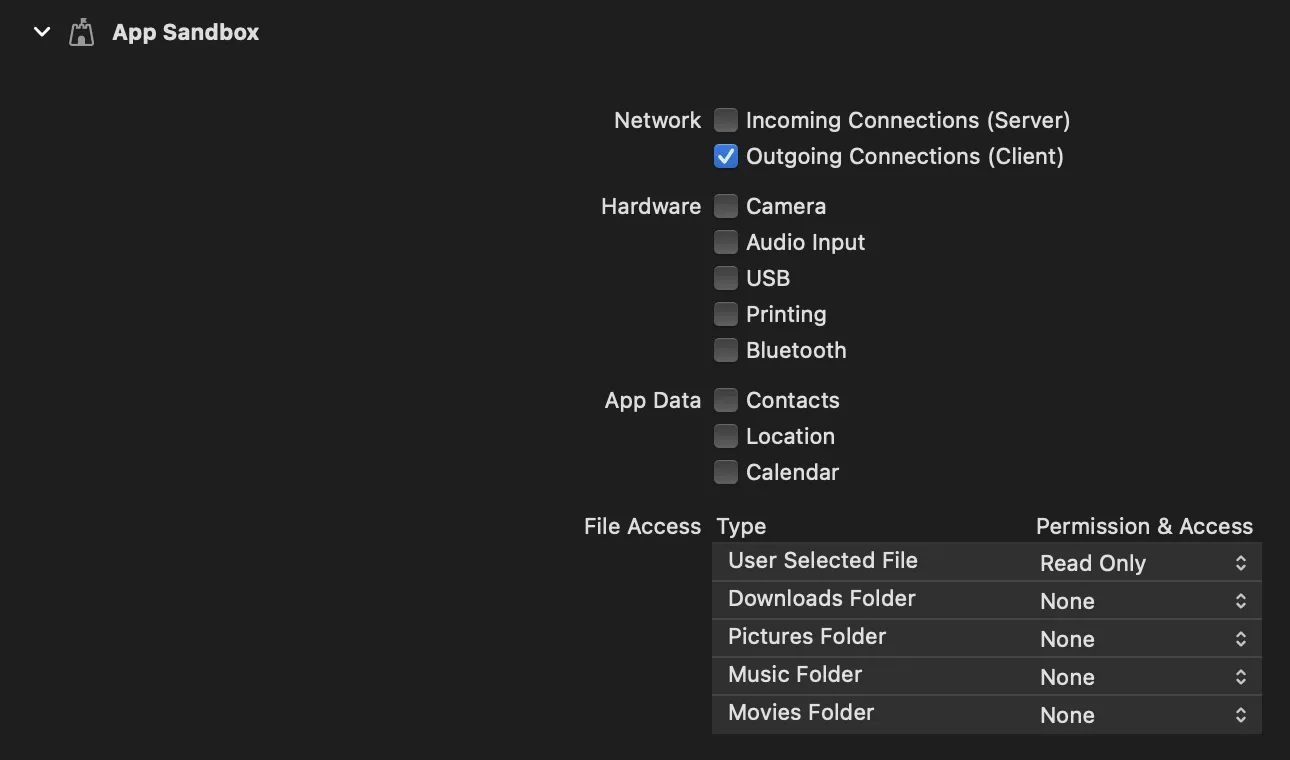Viewport: 1290px width, 760px height.
Task: Enable Camera hardware access
Action: pos(726,207)
